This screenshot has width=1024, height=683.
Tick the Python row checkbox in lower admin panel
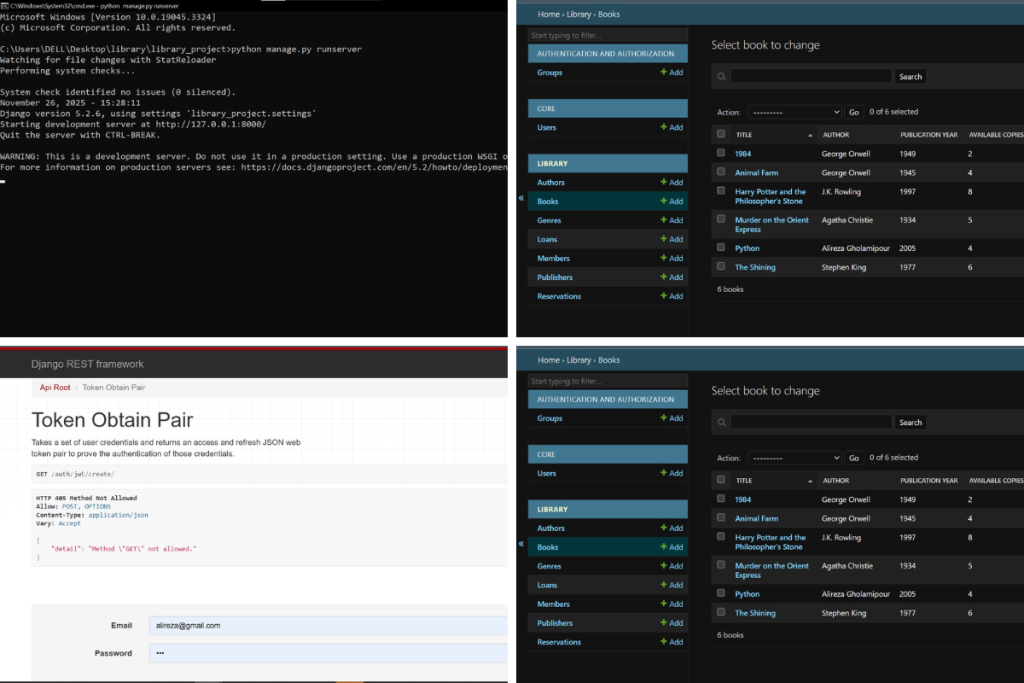(721, 594)
